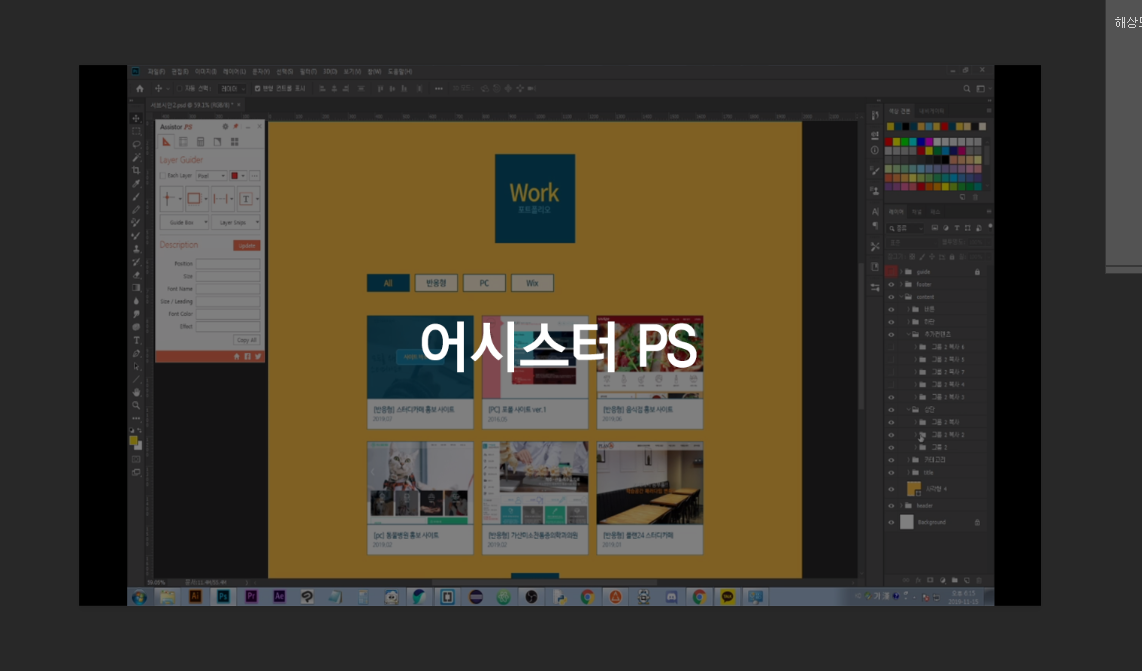Screen dimensions: 1142x671
Task: Toggle show transform controls checkbox
Action: [257, 89]
